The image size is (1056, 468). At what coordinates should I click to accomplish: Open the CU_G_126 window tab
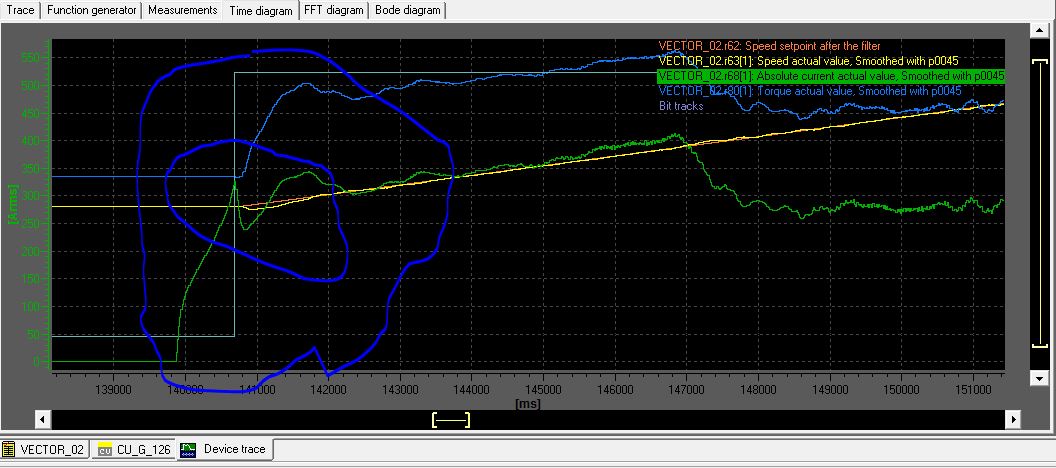pos(133,449)
